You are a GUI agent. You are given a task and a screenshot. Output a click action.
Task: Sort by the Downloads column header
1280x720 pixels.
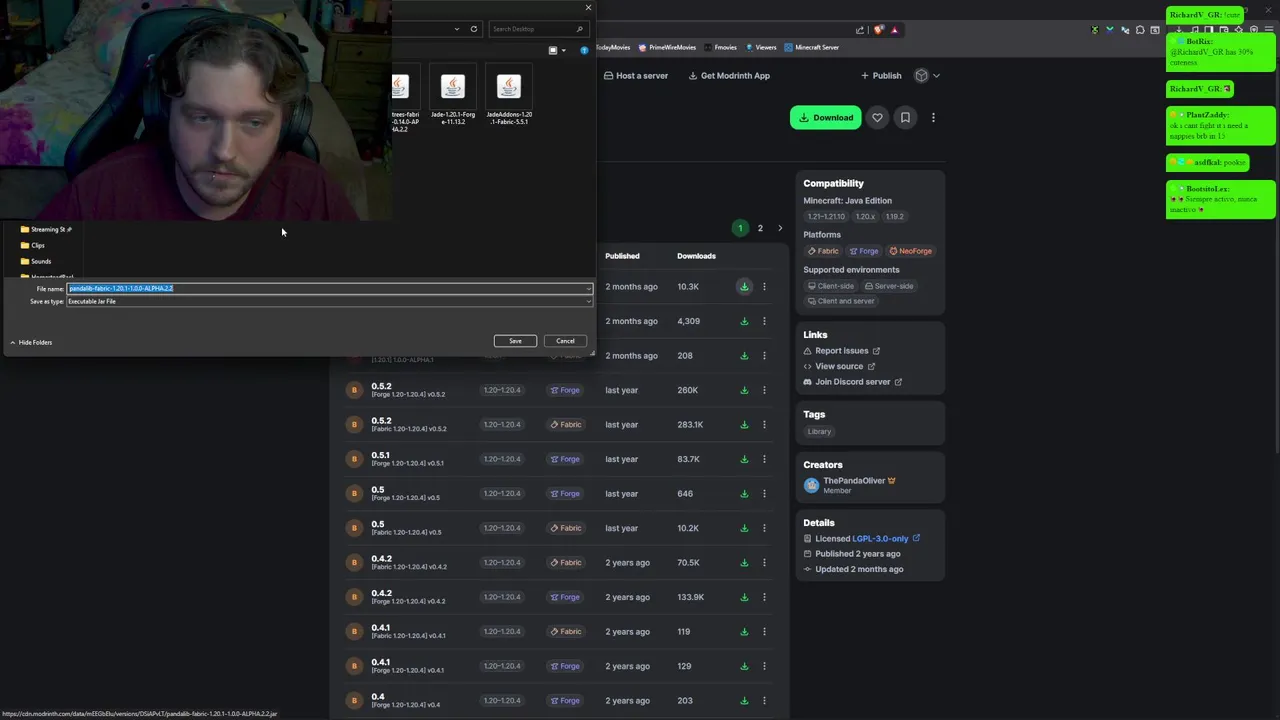(x=696, y=256)
